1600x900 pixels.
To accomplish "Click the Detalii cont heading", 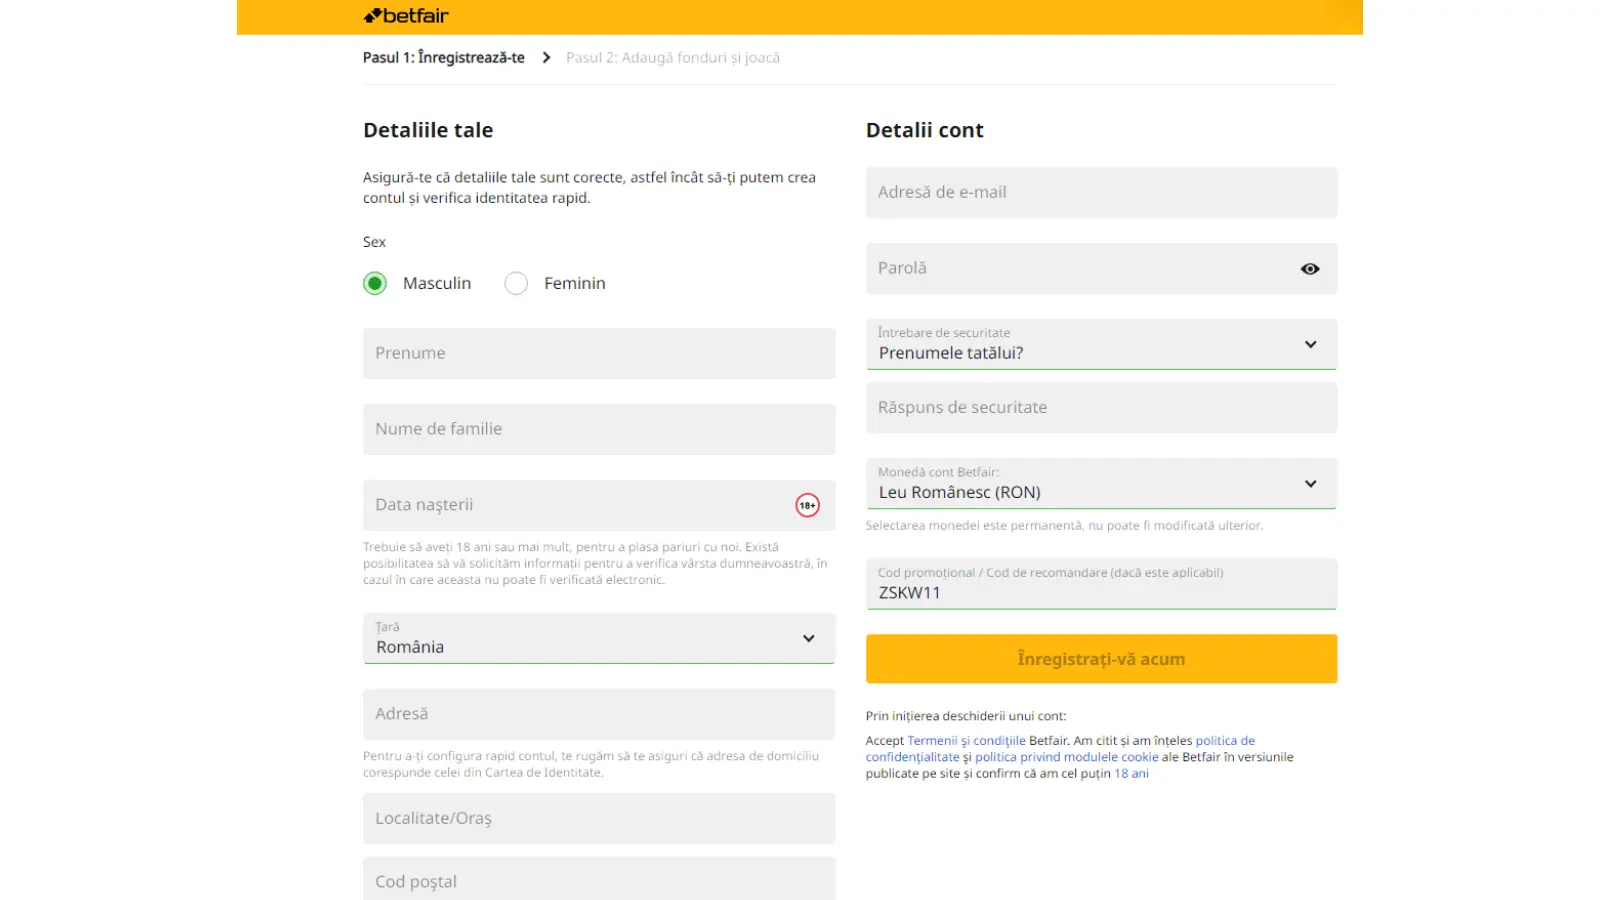I will 925,130.
